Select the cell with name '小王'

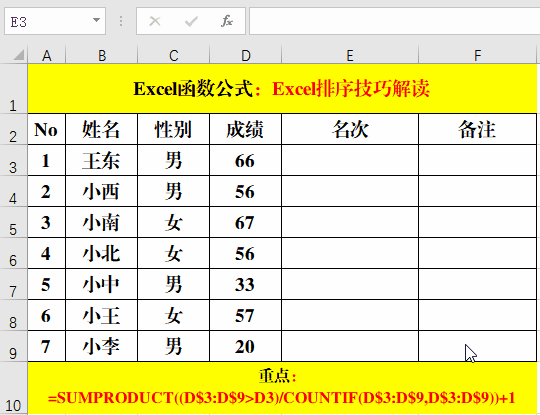tap(102, 315)
